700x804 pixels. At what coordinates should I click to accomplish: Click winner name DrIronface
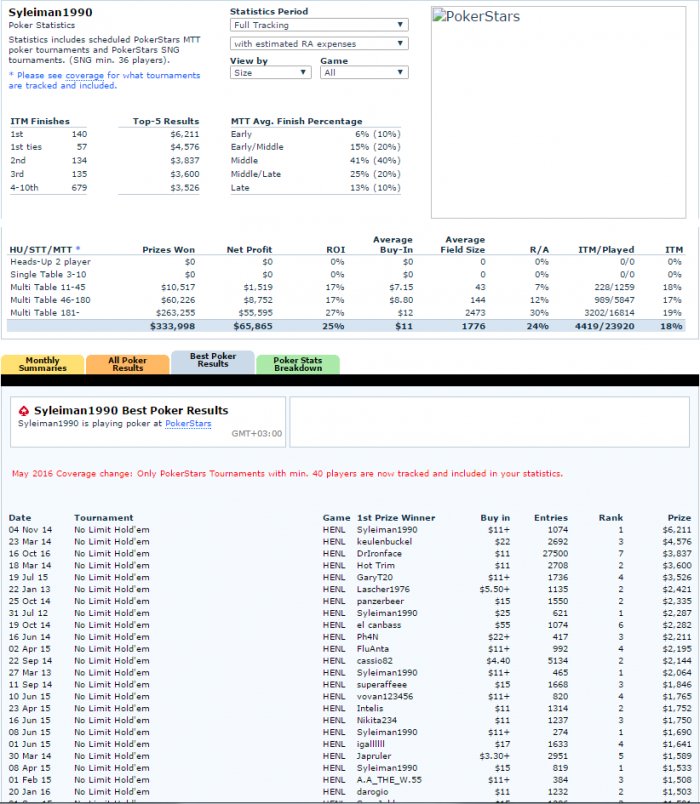click(379, 553)
